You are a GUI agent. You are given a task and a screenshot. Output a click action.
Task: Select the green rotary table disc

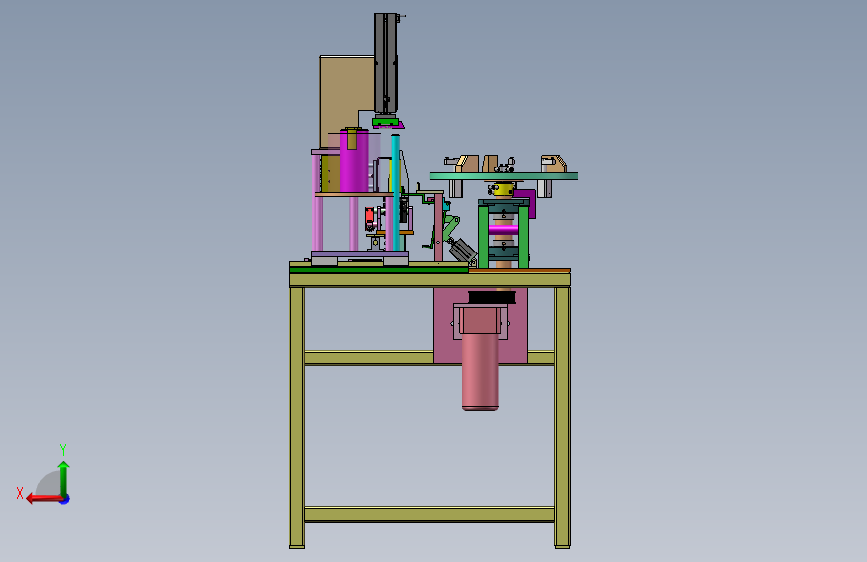tap(504, 176)
